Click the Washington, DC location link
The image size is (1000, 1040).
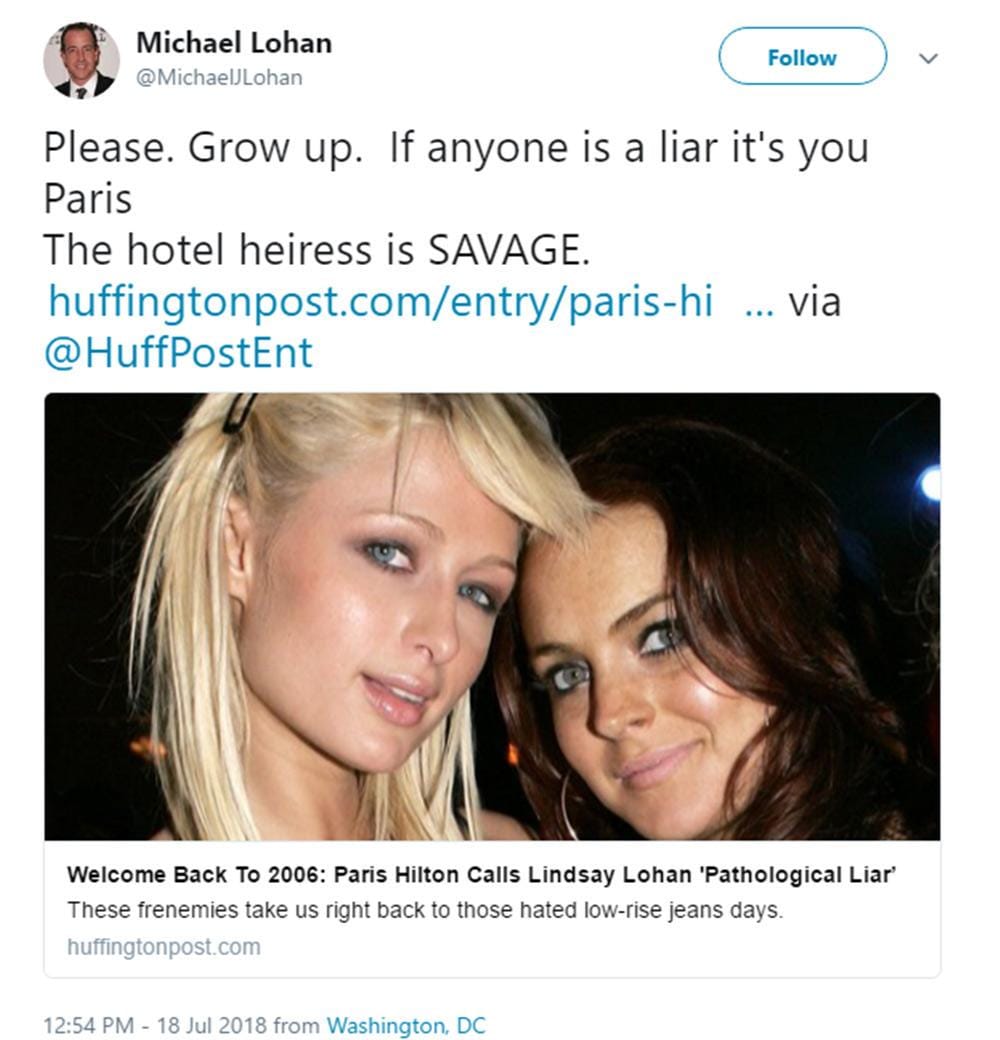click(x=406, y=1025)
